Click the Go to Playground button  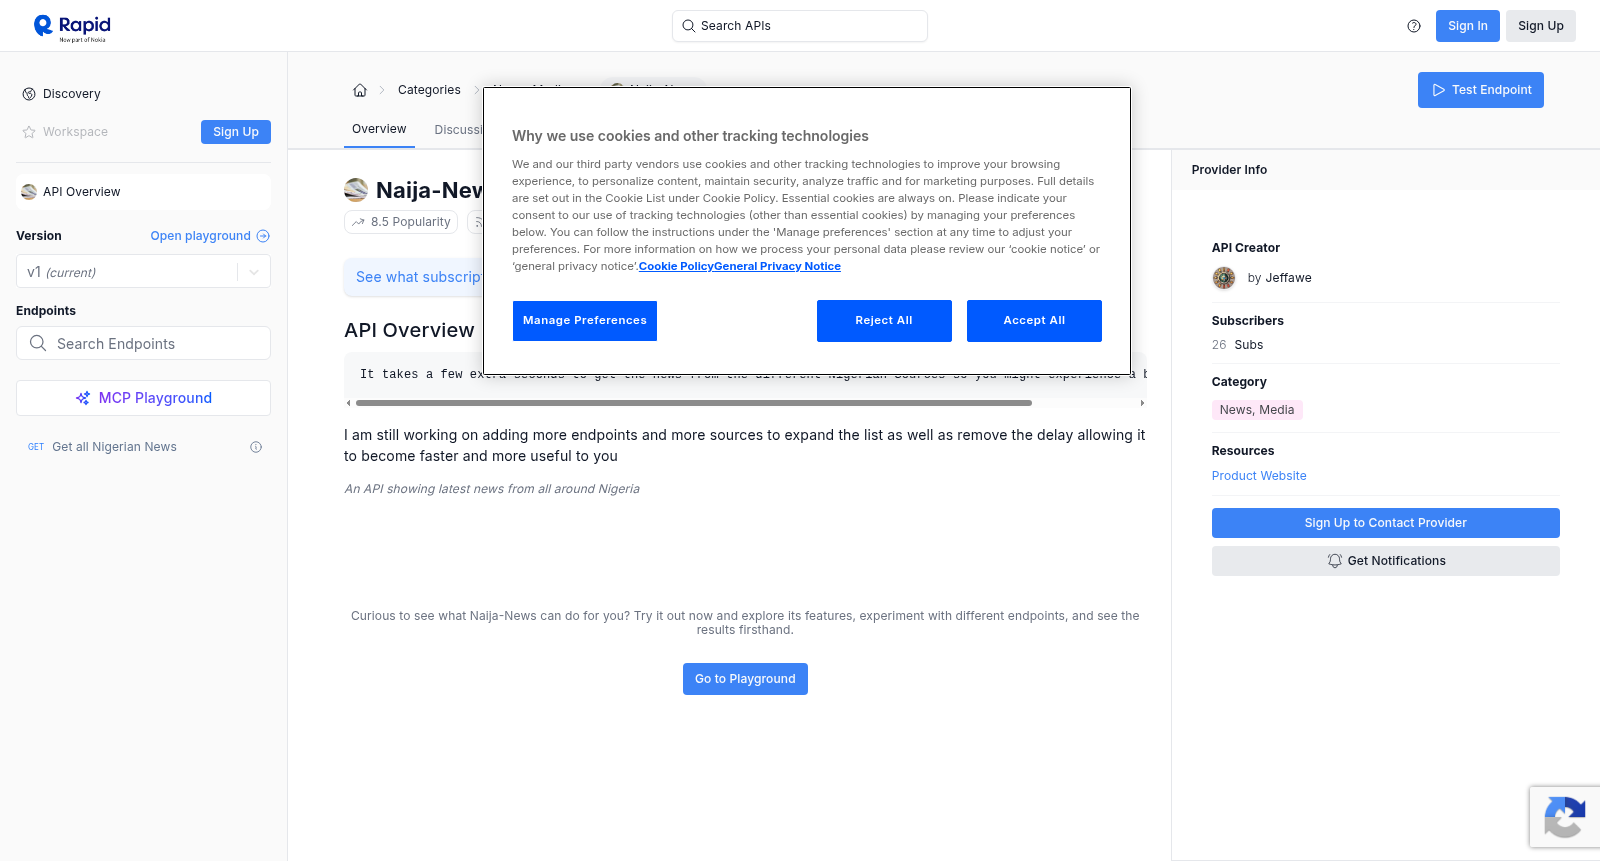coord(745,679)
